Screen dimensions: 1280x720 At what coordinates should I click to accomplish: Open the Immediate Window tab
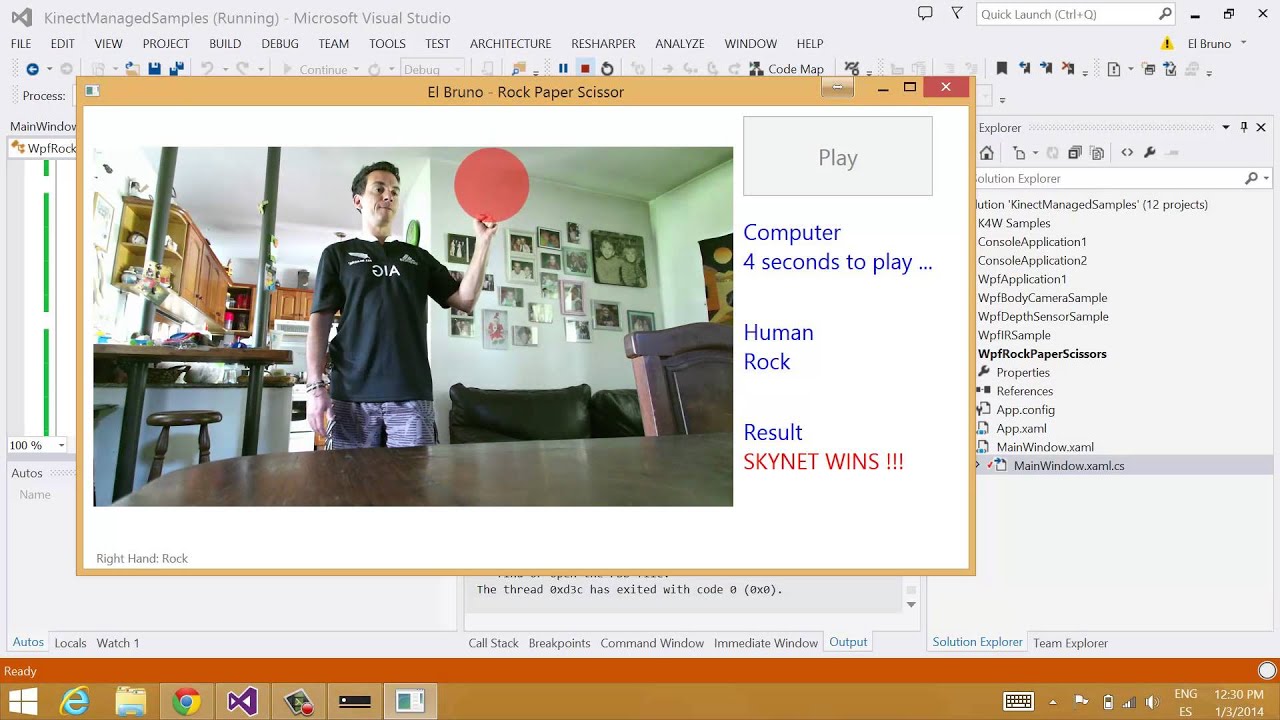point(766,643)
